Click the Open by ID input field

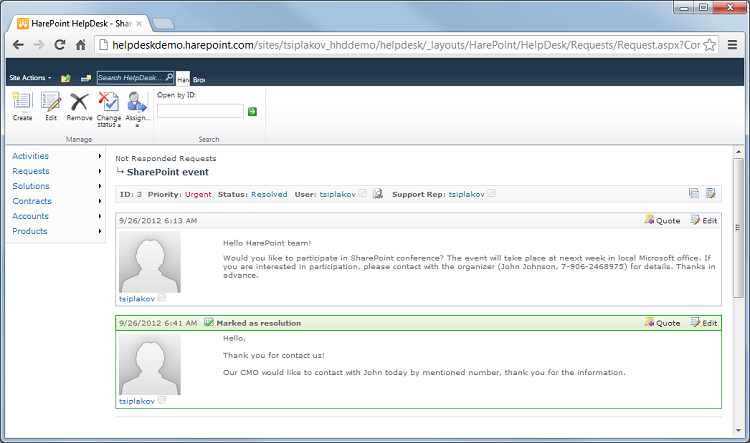200,111
